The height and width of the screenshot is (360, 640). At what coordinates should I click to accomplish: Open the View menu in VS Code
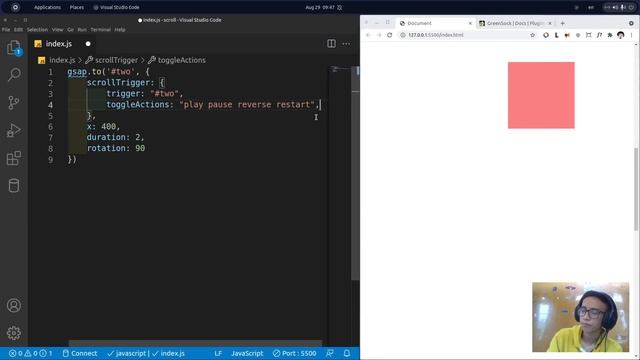(58, 30)
